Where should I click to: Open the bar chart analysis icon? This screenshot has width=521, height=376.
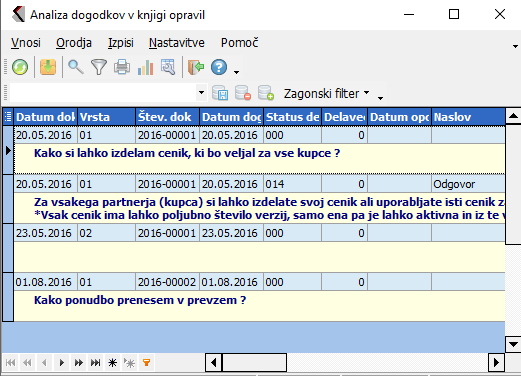pyautogui.click(x=145, y=67)
